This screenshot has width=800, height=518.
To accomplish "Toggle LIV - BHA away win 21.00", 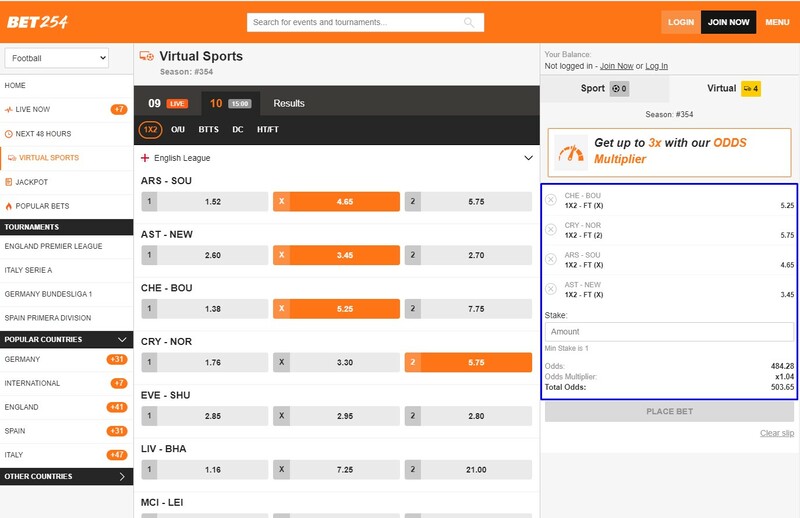I will pyautogui.click(x=468, y=470).
